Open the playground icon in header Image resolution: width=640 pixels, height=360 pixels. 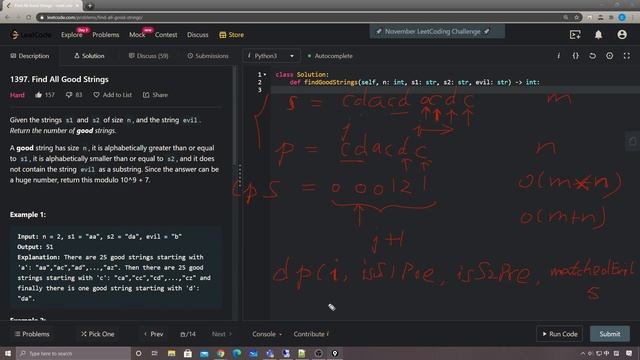[575, 35]
